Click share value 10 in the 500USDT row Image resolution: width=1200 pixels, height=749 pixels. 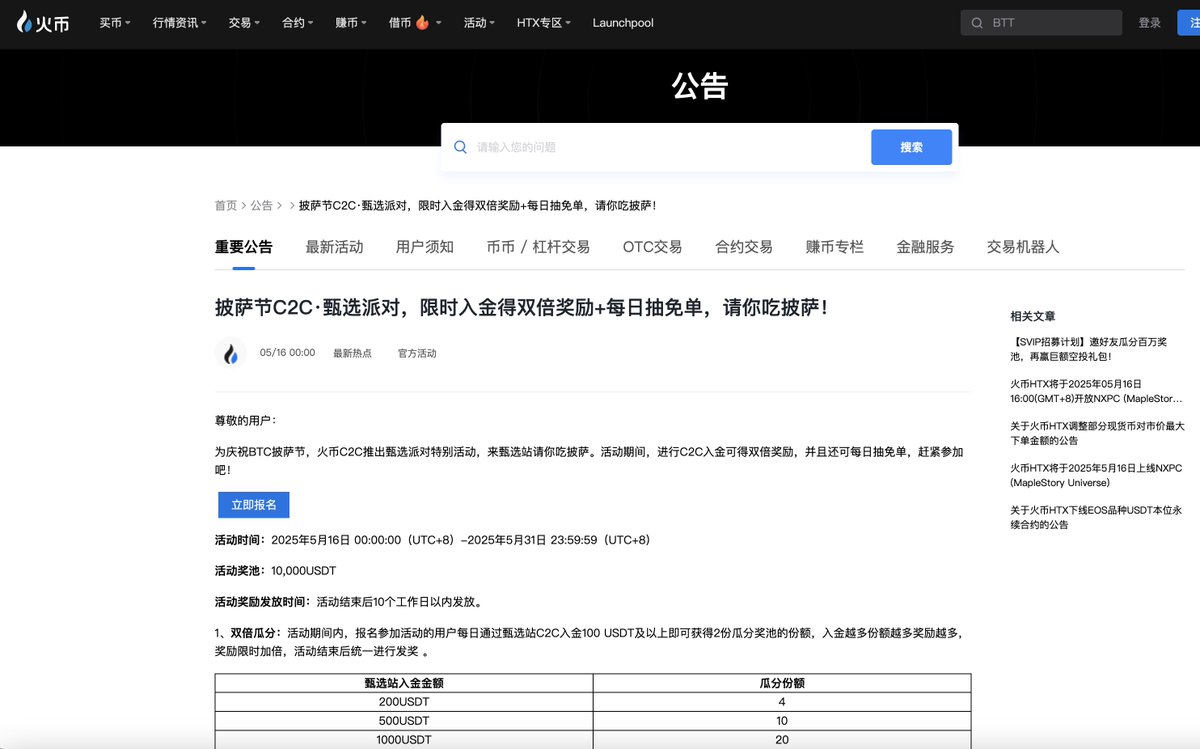pyautogui.click(x=782, y=721)
